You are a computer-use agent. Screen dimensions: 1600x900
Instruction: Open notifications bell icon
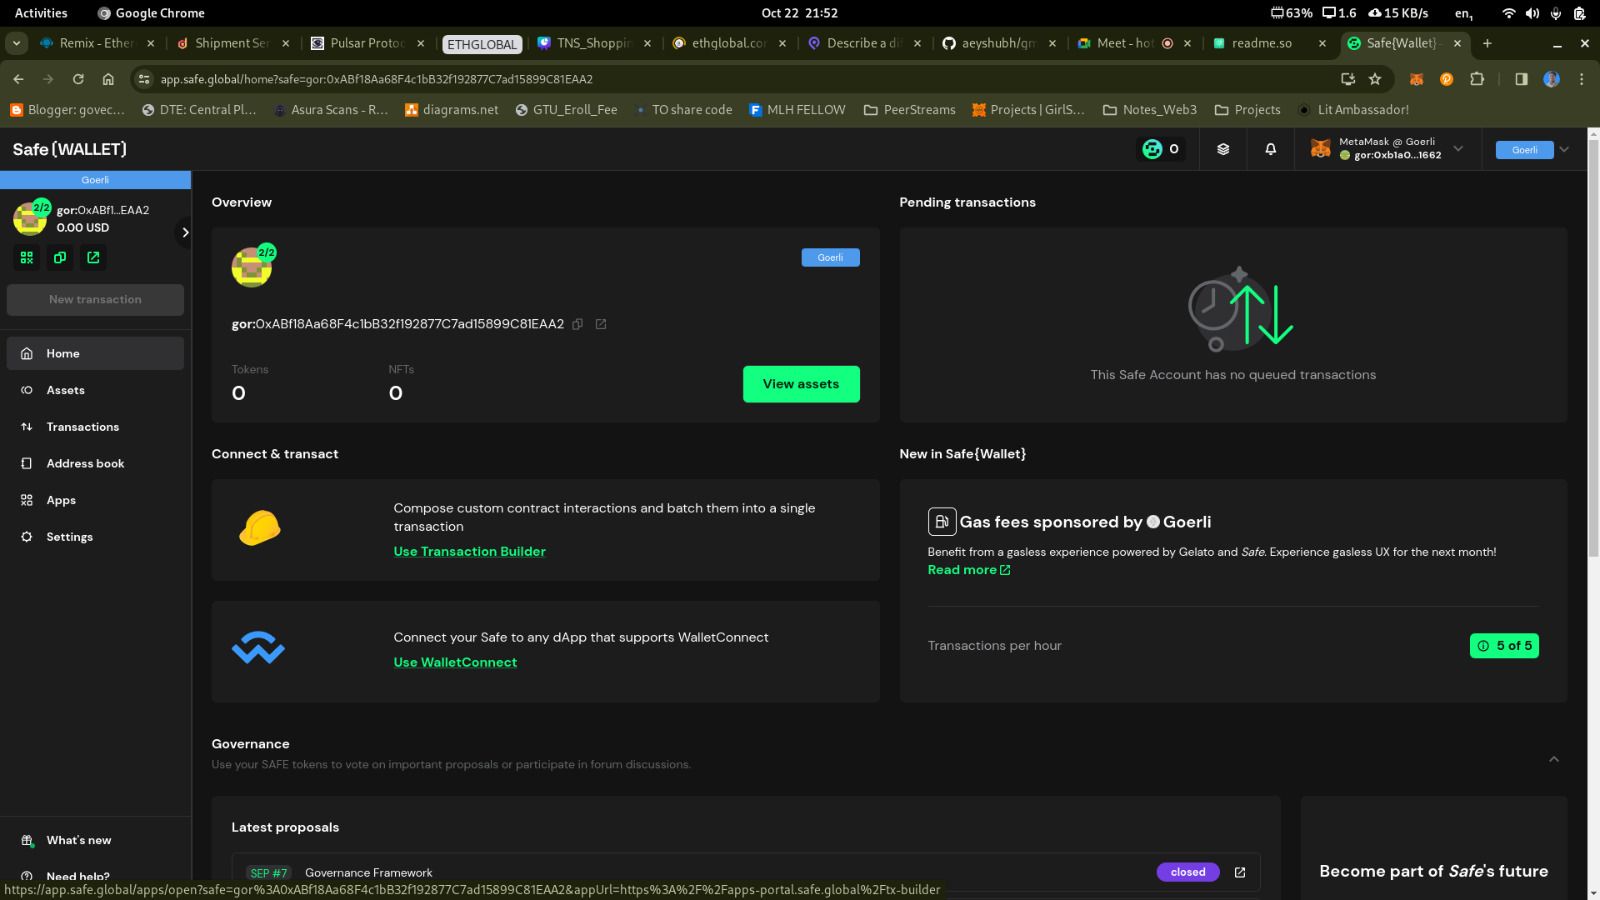click(1270, 149)
